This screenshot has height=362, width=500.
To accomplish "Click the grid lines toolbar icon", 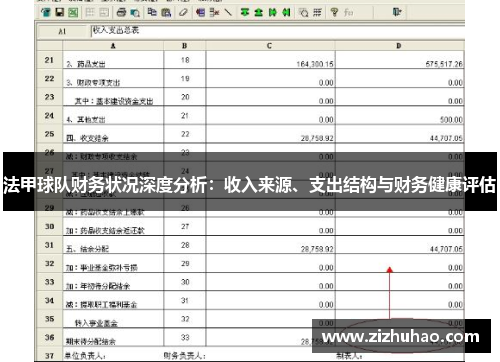I will (317, 13).
